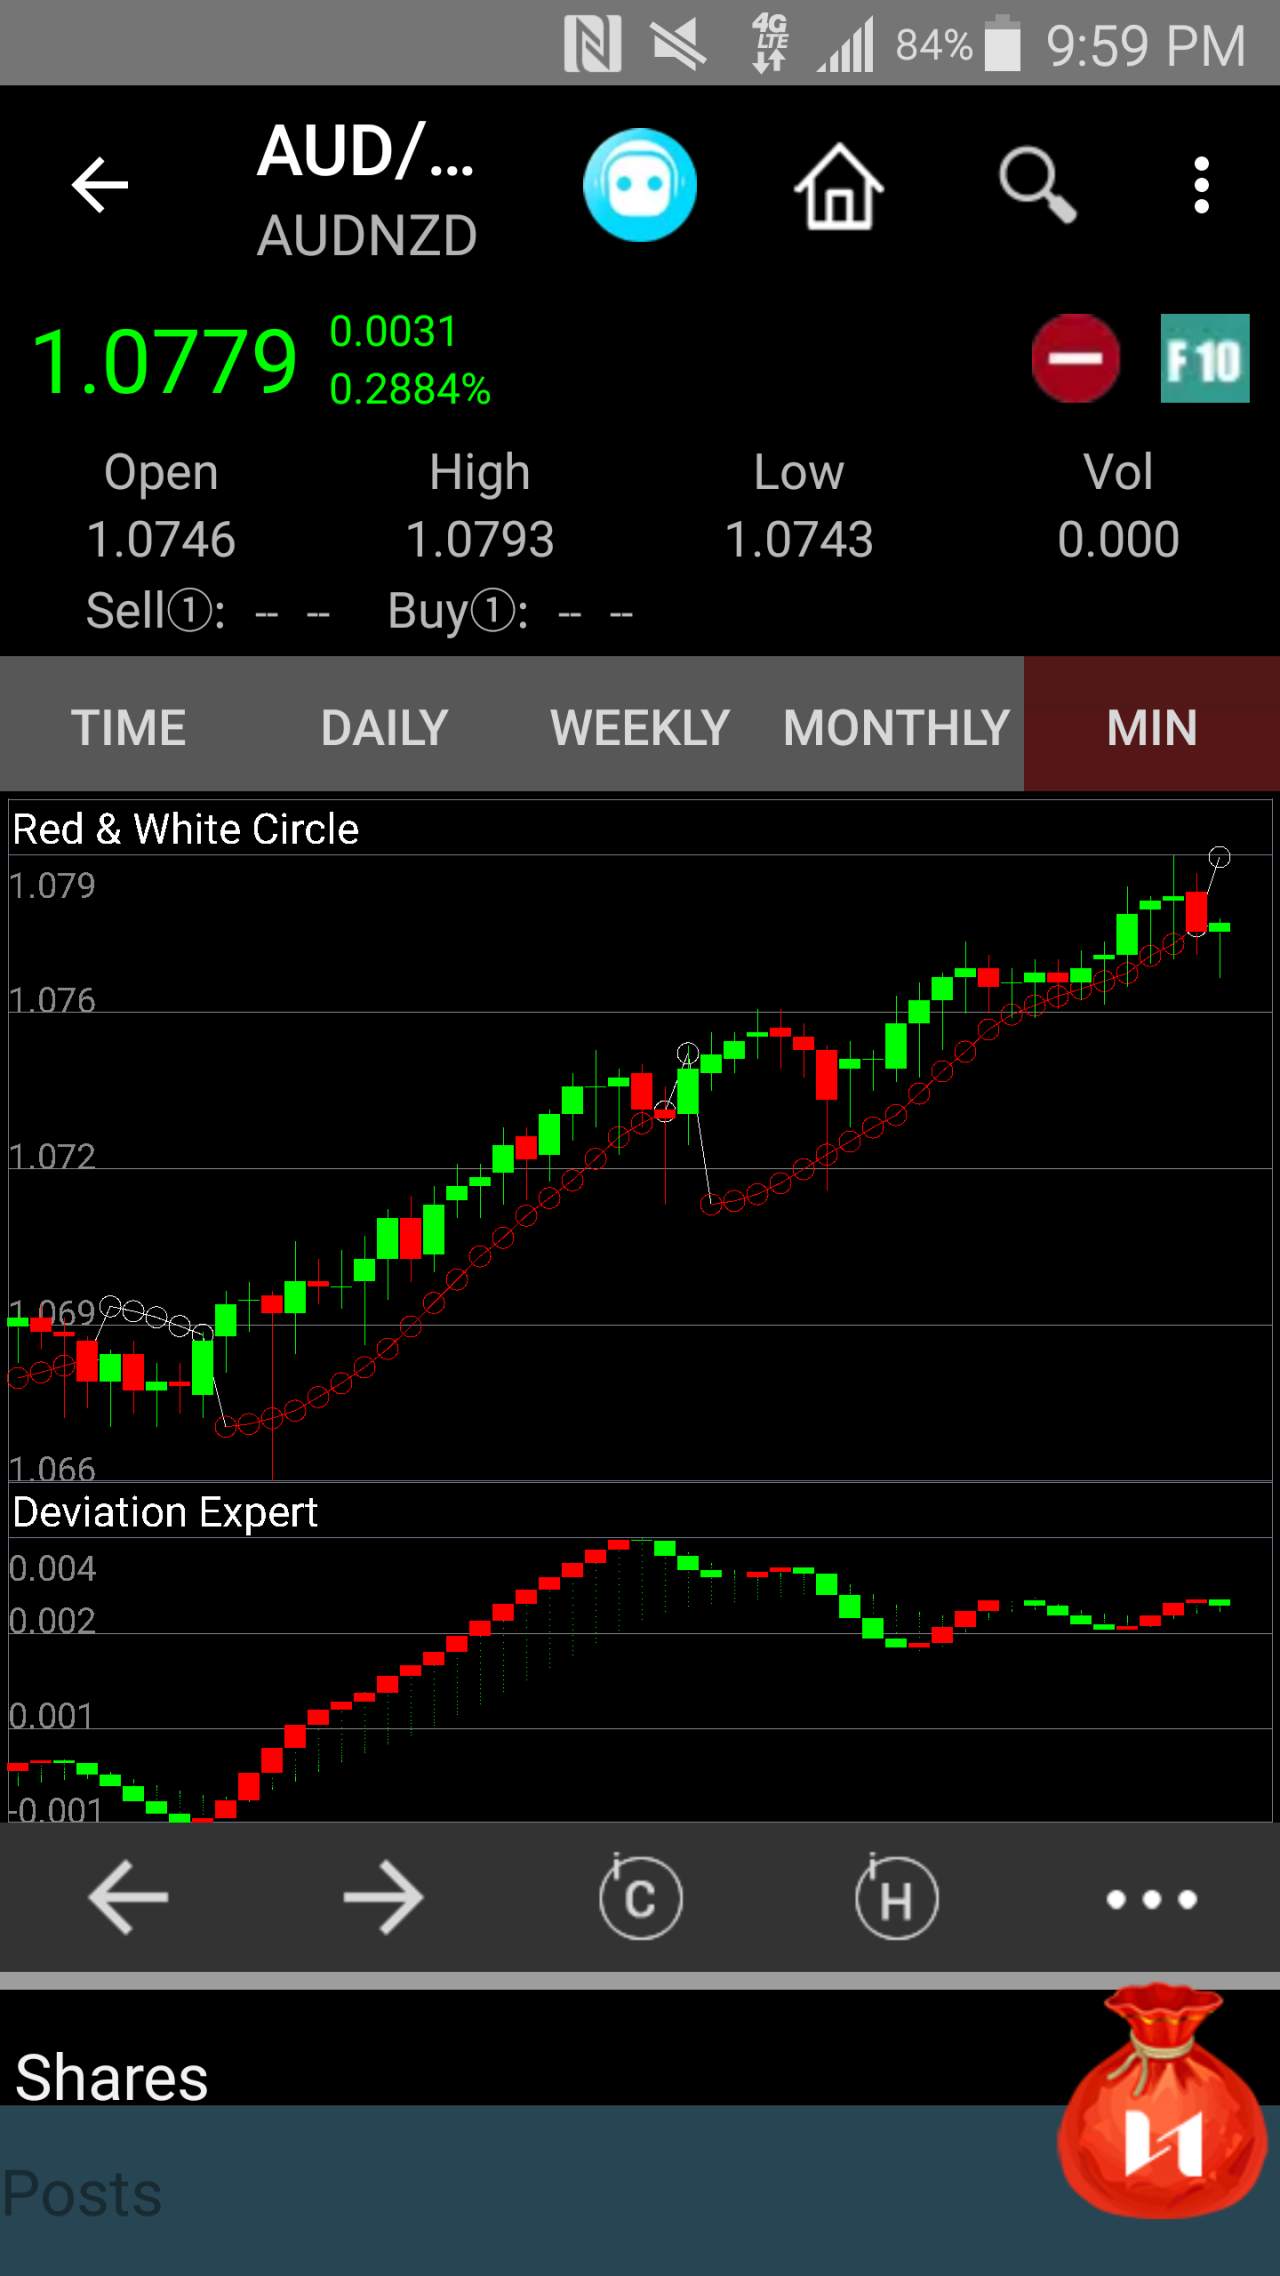Switch to the DAILY chart tab

[x=384, y=727]
